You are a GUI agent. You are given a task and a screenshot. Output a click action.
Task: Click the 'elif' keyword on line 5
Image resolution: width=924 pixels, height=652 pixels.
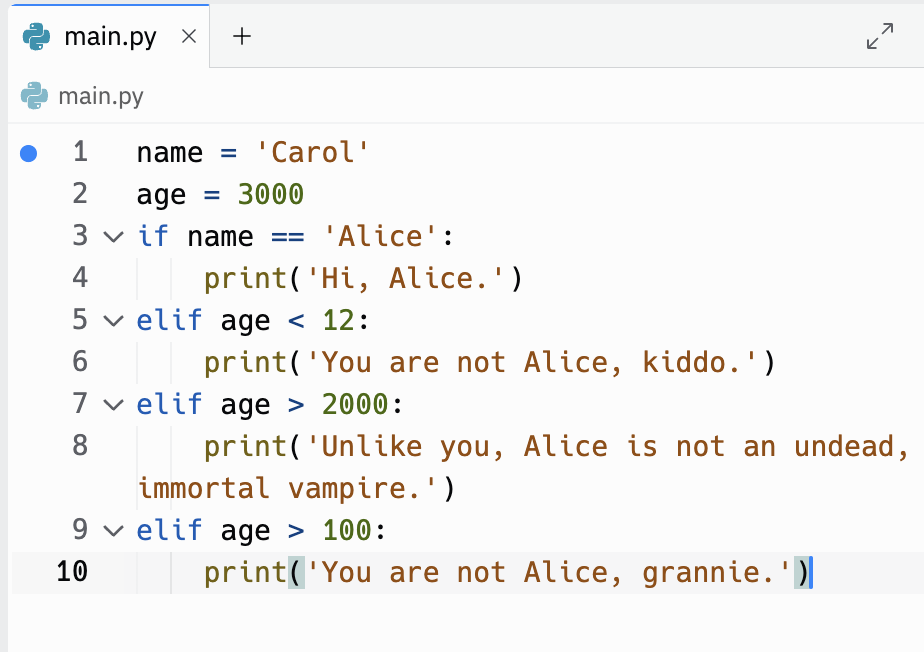point(170,321)
